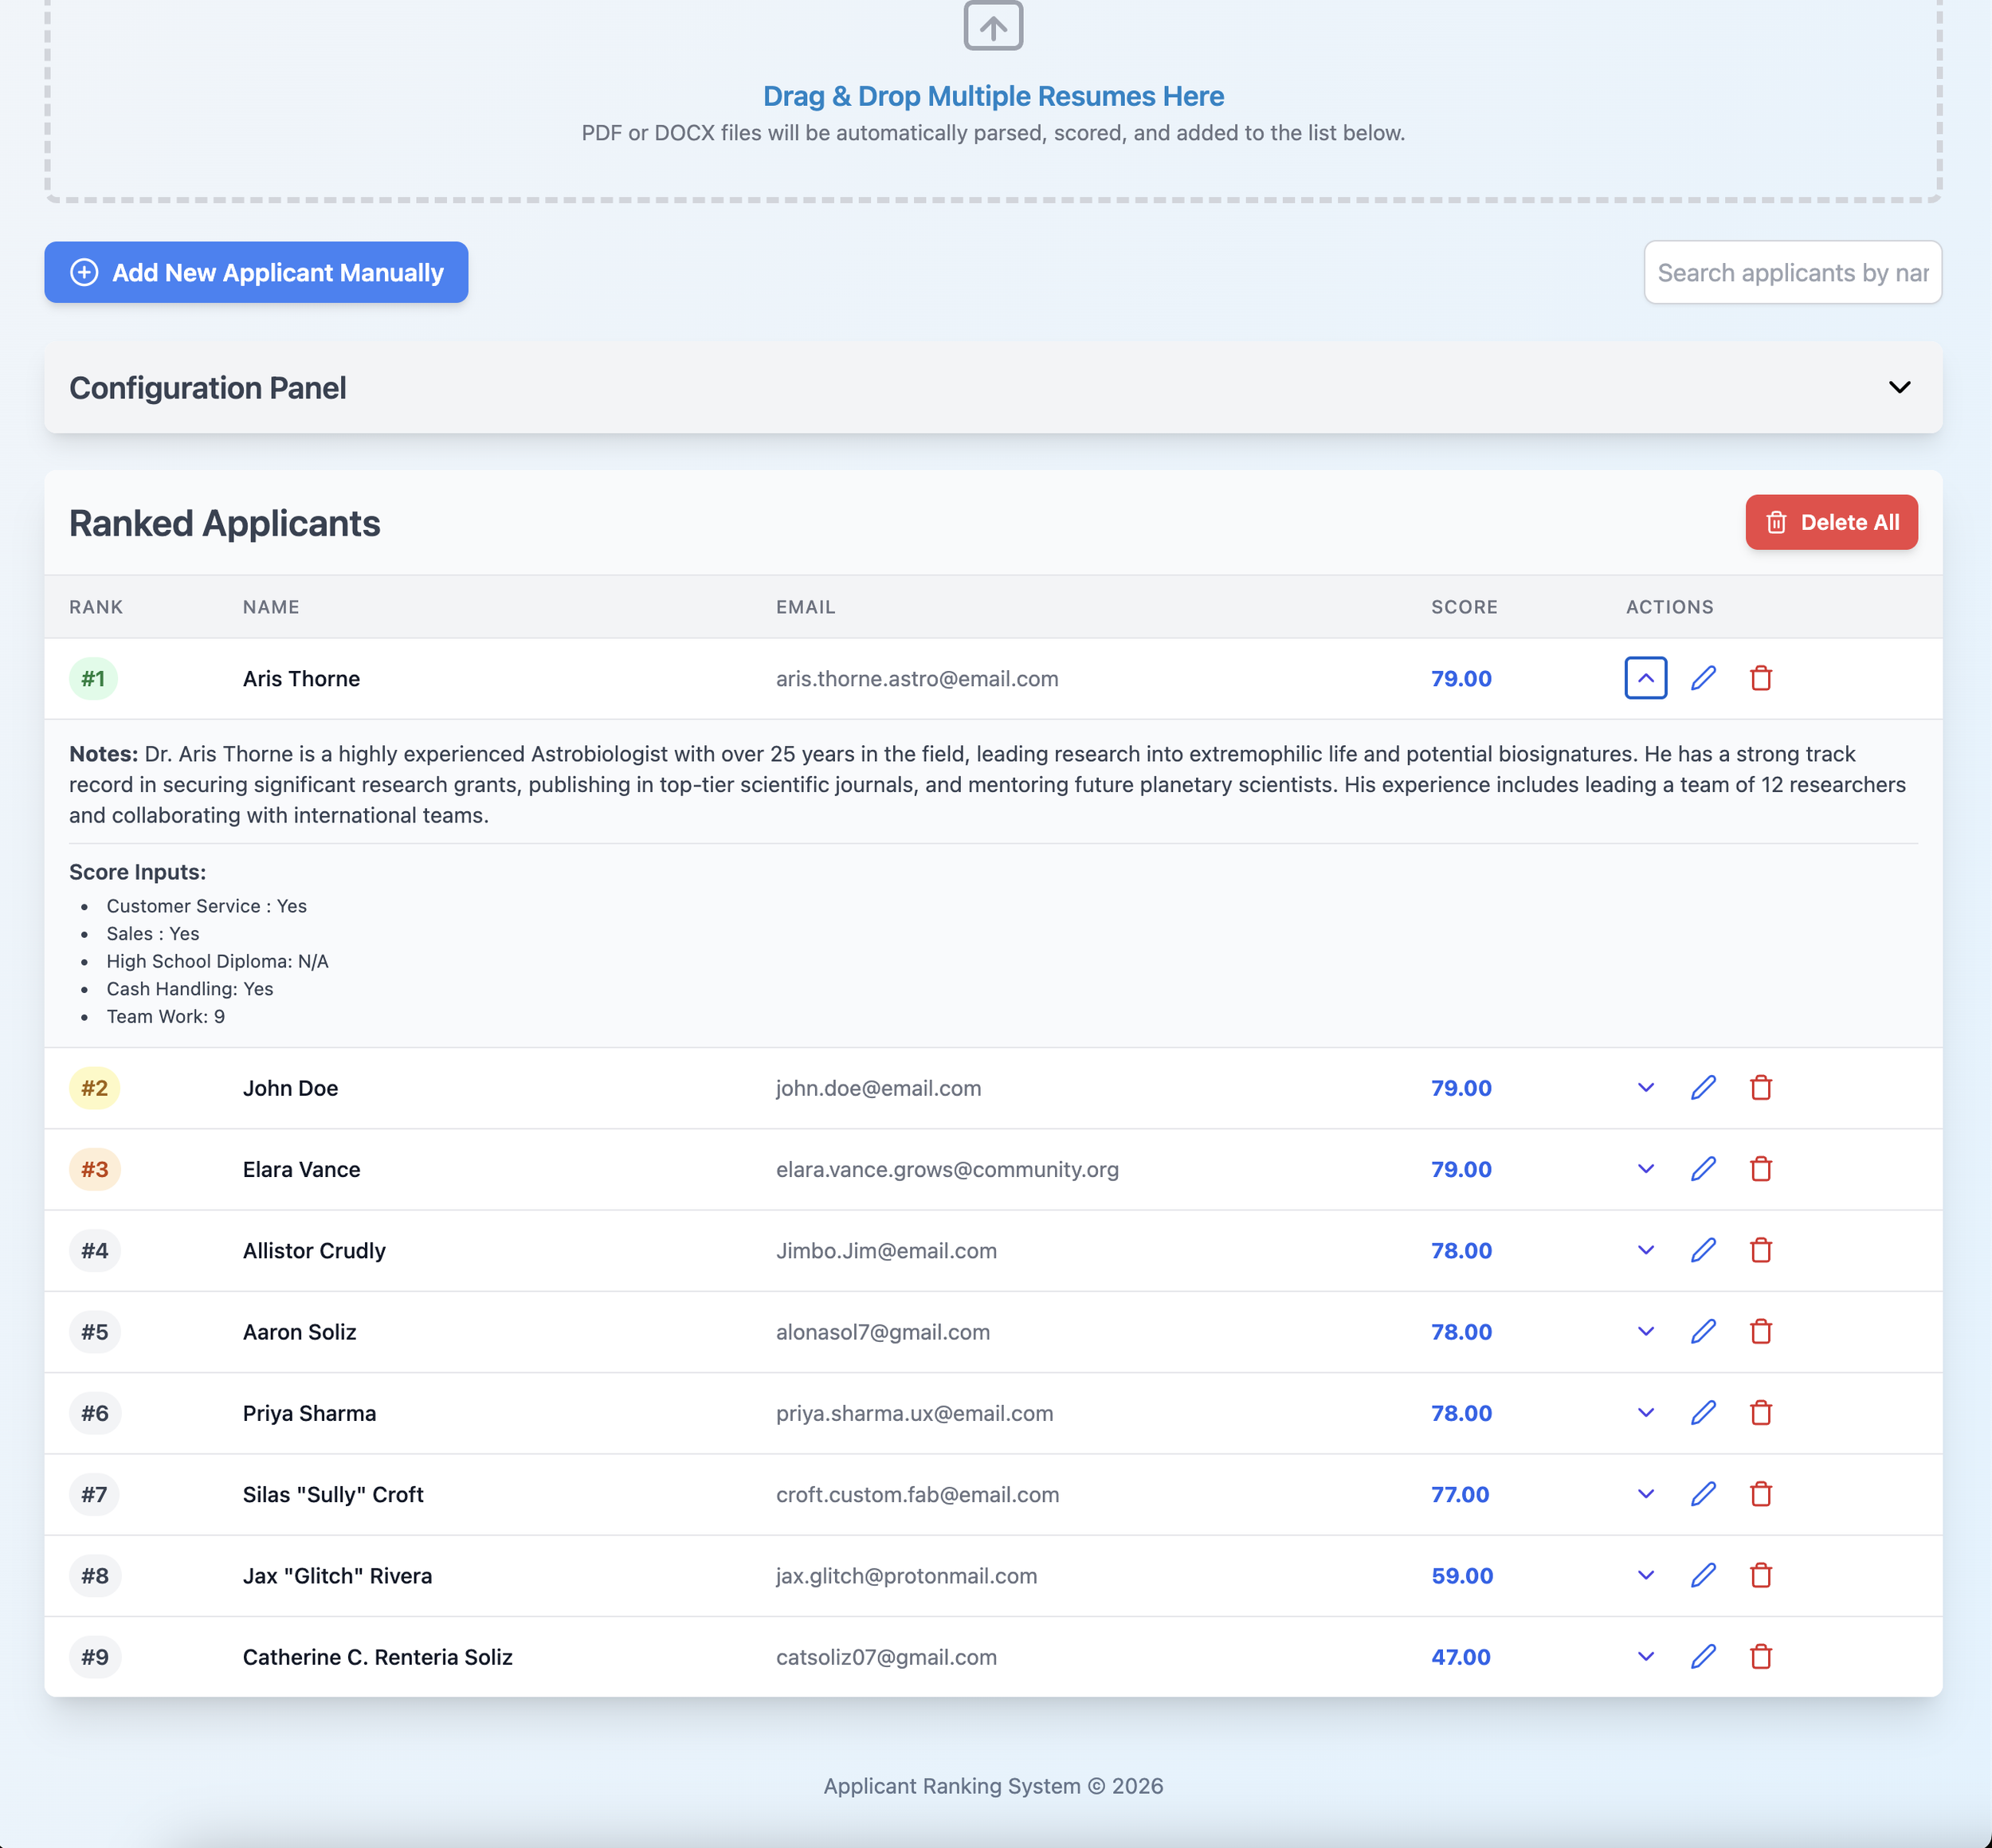The image size is (1992, 1848).
Task: Show details for Jax "Glitch" Rivera
Action: pyautogui.click(x=1645, y=1575)
